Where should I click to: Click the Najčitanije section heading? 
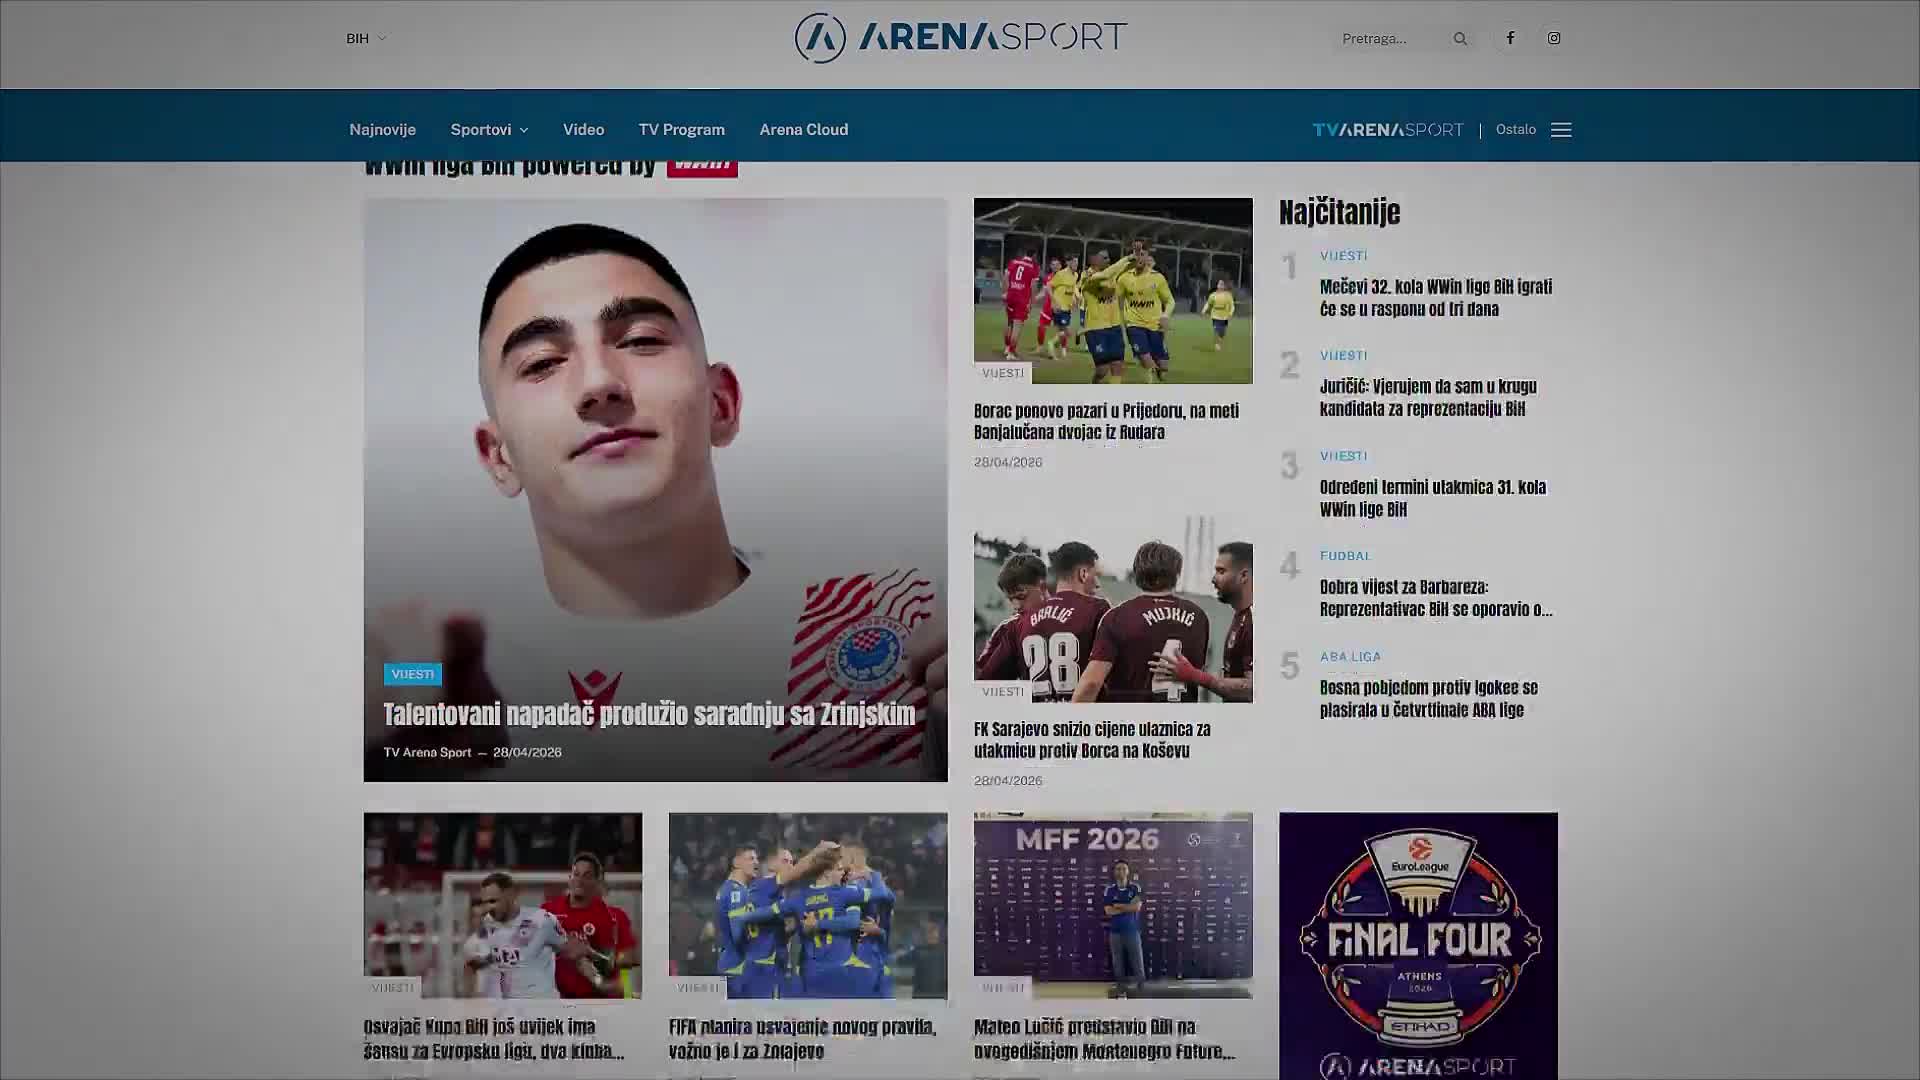[1339, 212]
